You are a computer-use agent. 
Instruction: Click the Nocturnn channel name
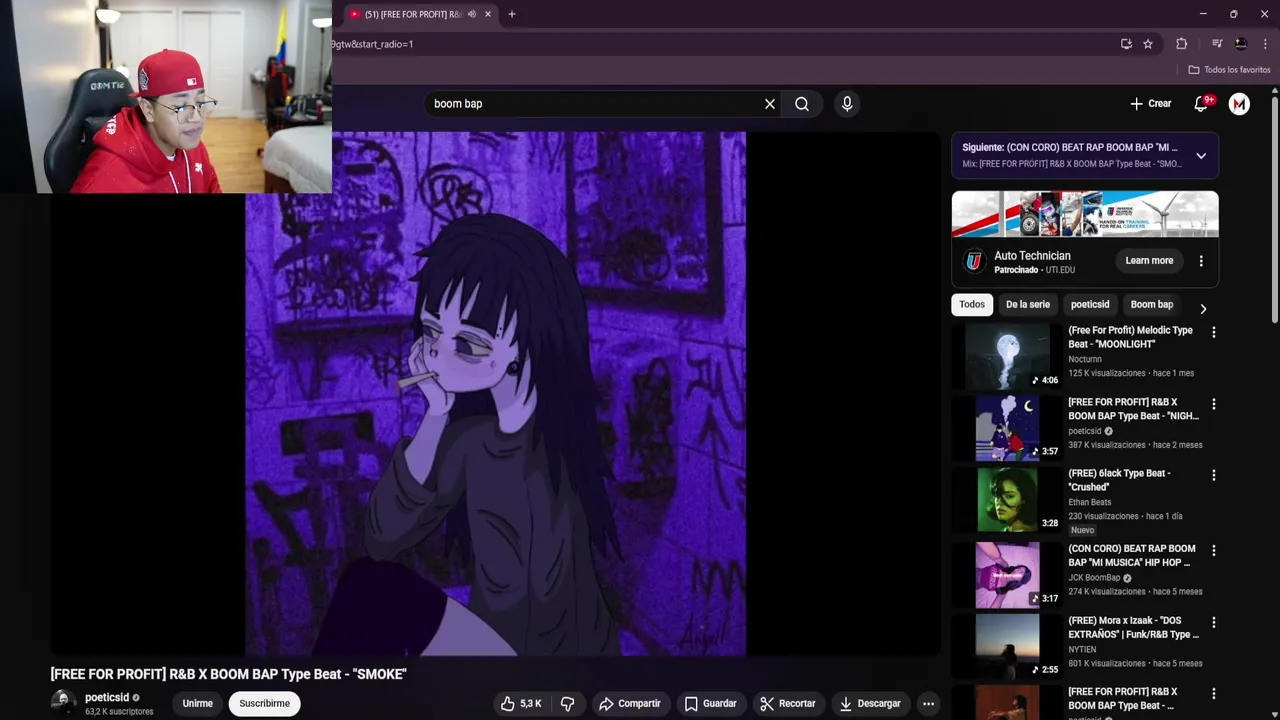[x=1085, y=359]
